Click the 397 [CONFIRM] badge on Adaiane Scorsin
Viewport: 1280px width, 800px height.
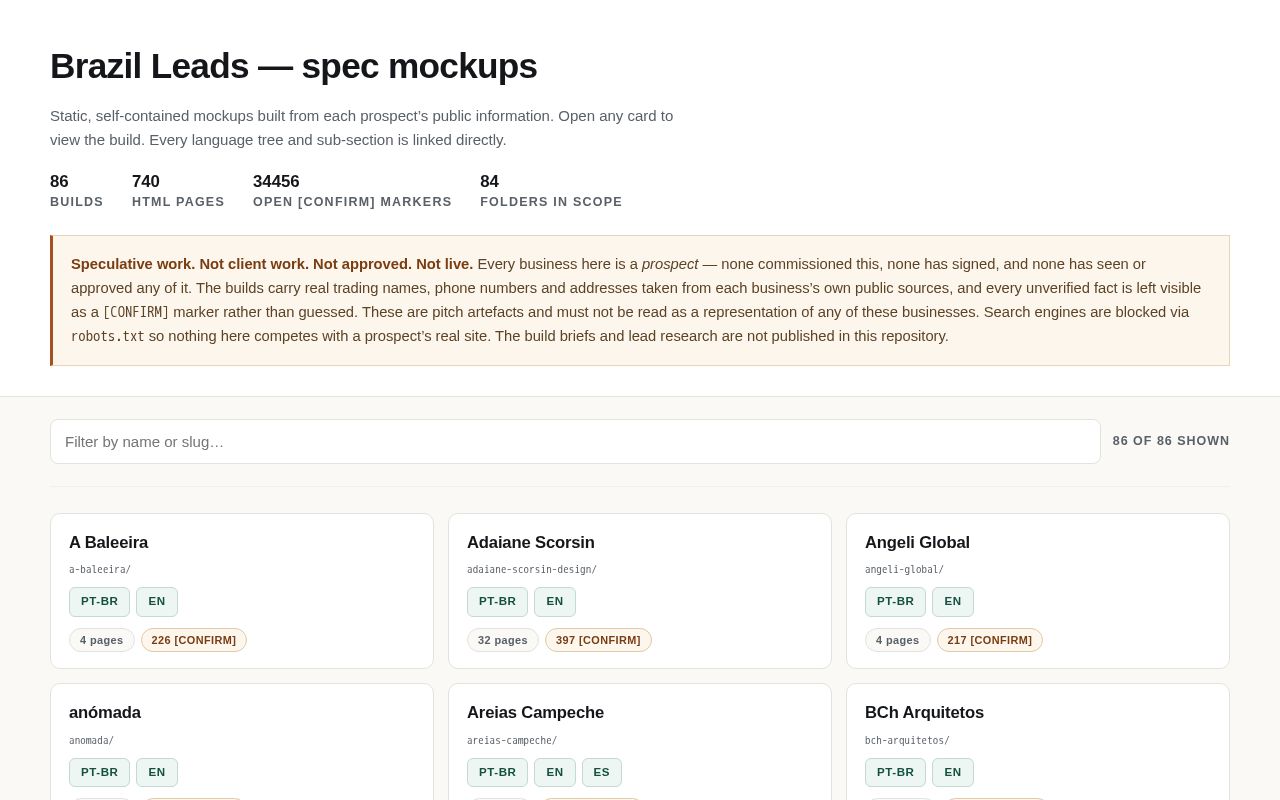pos(598,640)
